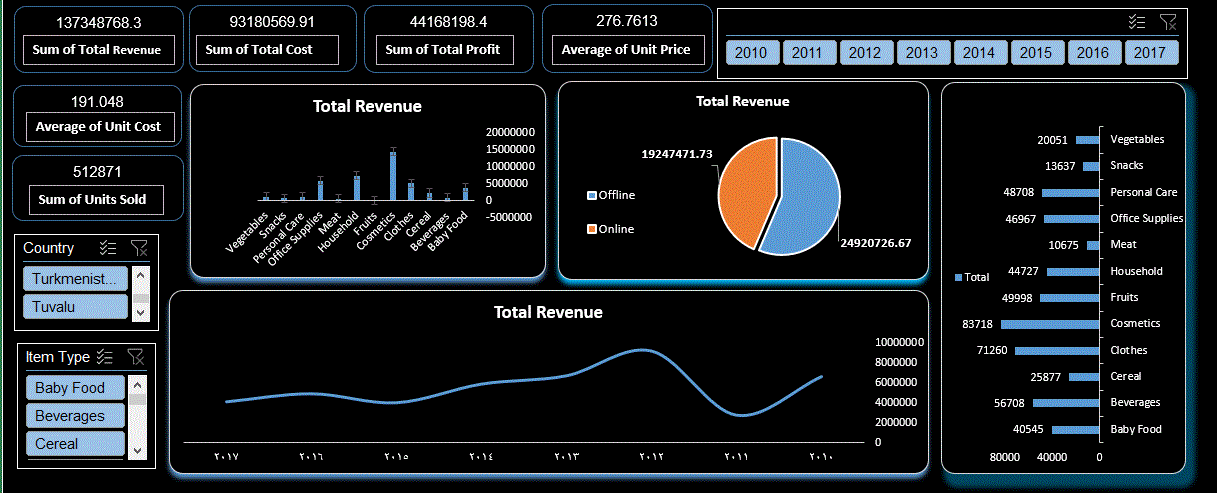Pick 2017 in the year slicer
This screenshot has width=1217, height=493.
pos(1150,53)
